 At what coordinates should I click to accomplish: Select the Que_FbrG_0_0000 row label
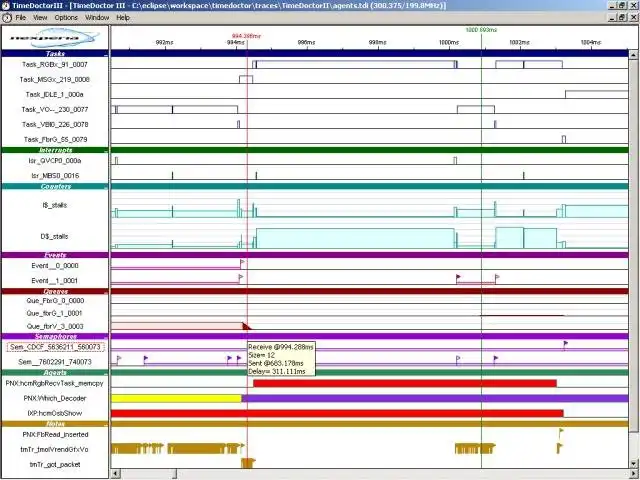pyautogui.click(x=55, y=301)
